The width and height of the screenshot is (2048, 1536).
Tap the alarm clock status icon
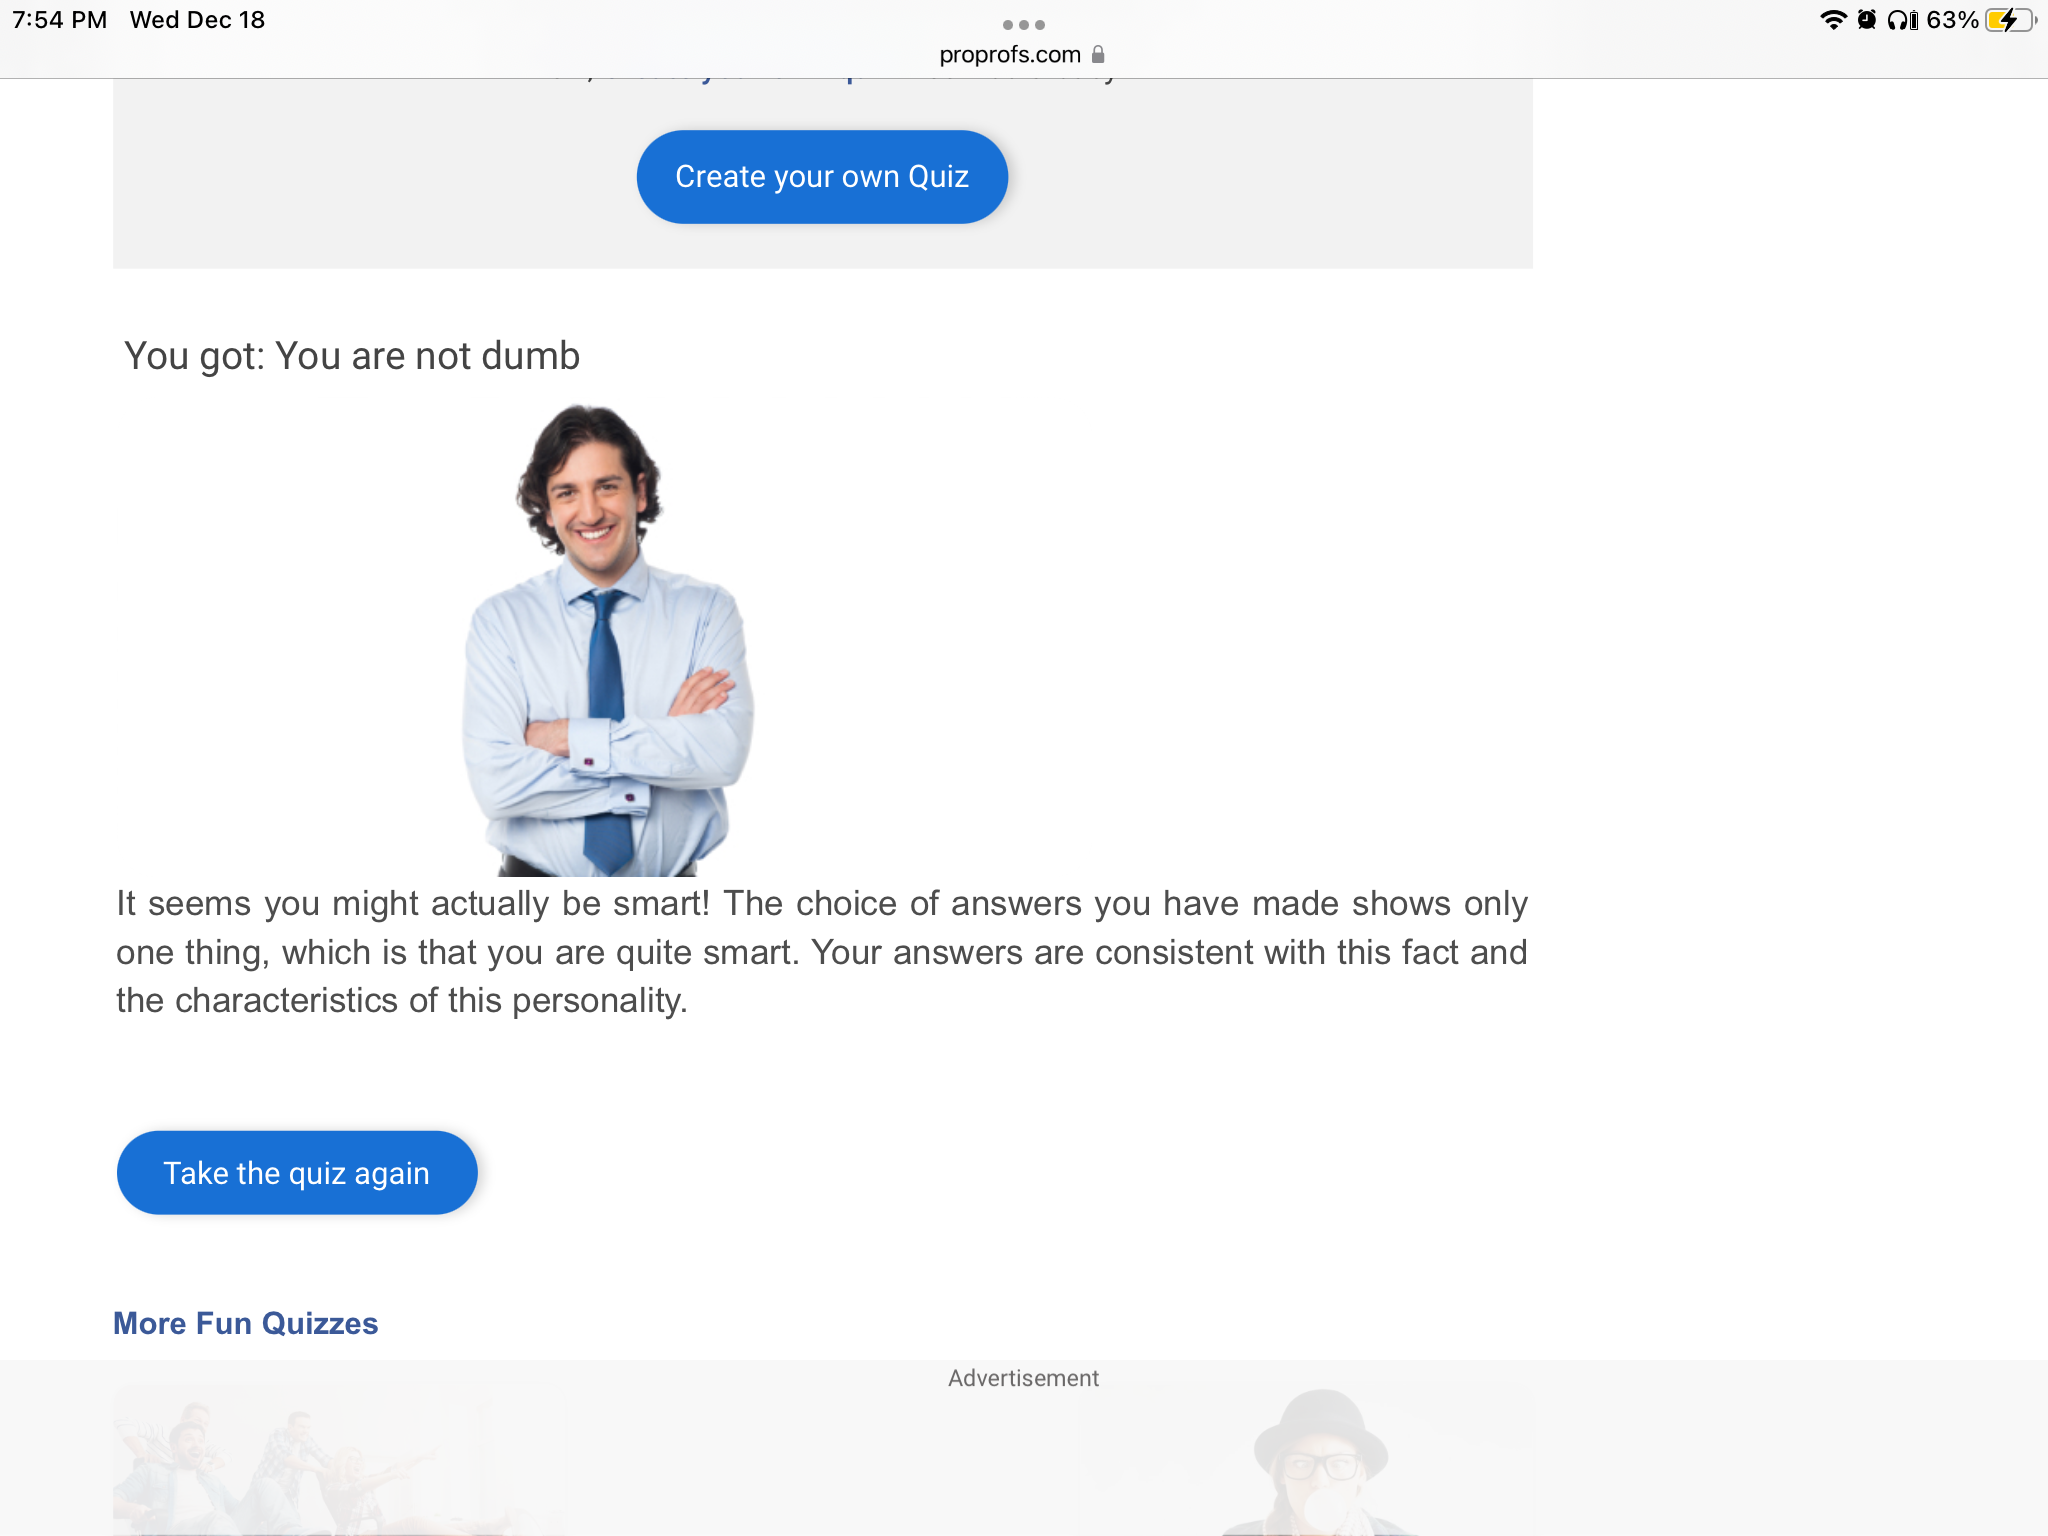click(x=1866, y=20)
